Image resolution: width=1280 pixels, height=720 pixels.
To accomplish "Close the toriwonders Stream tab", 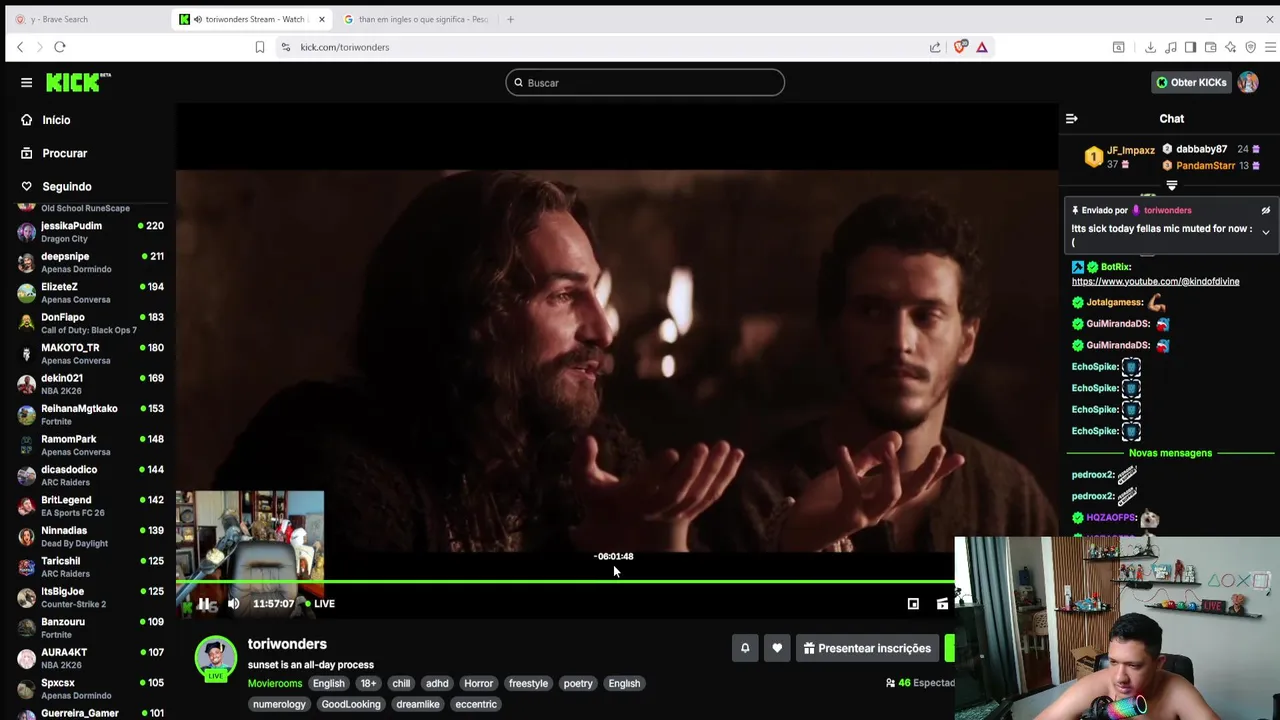I will tap(321, 19).
